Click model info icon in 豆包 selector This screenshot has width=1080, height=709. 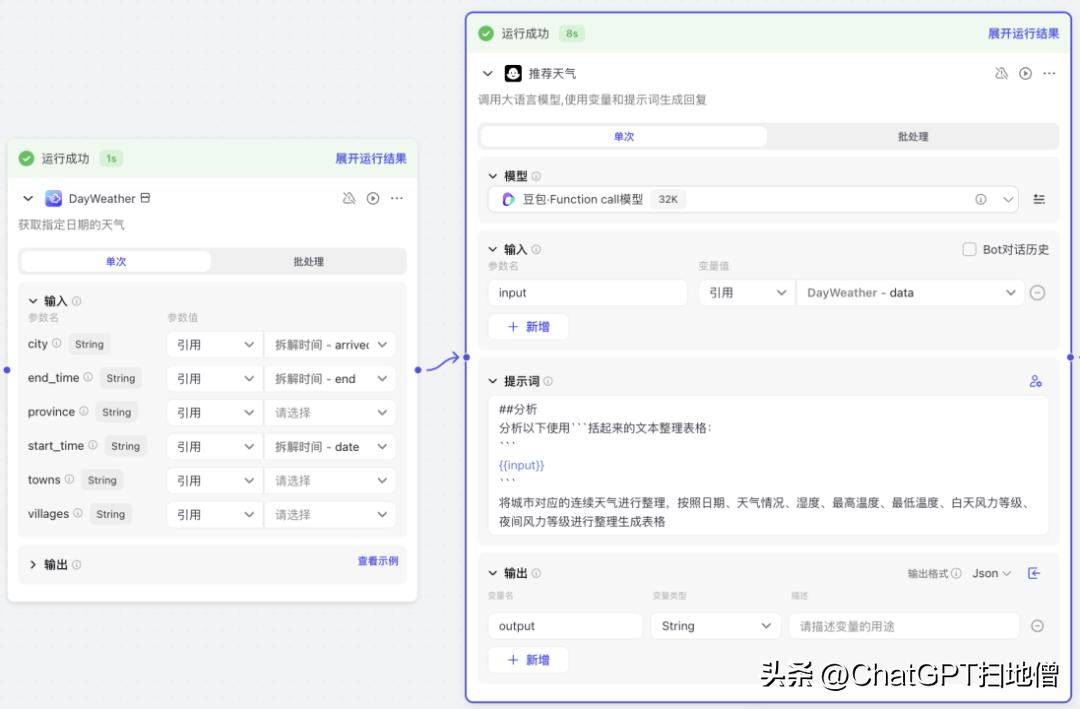[980, 199]
